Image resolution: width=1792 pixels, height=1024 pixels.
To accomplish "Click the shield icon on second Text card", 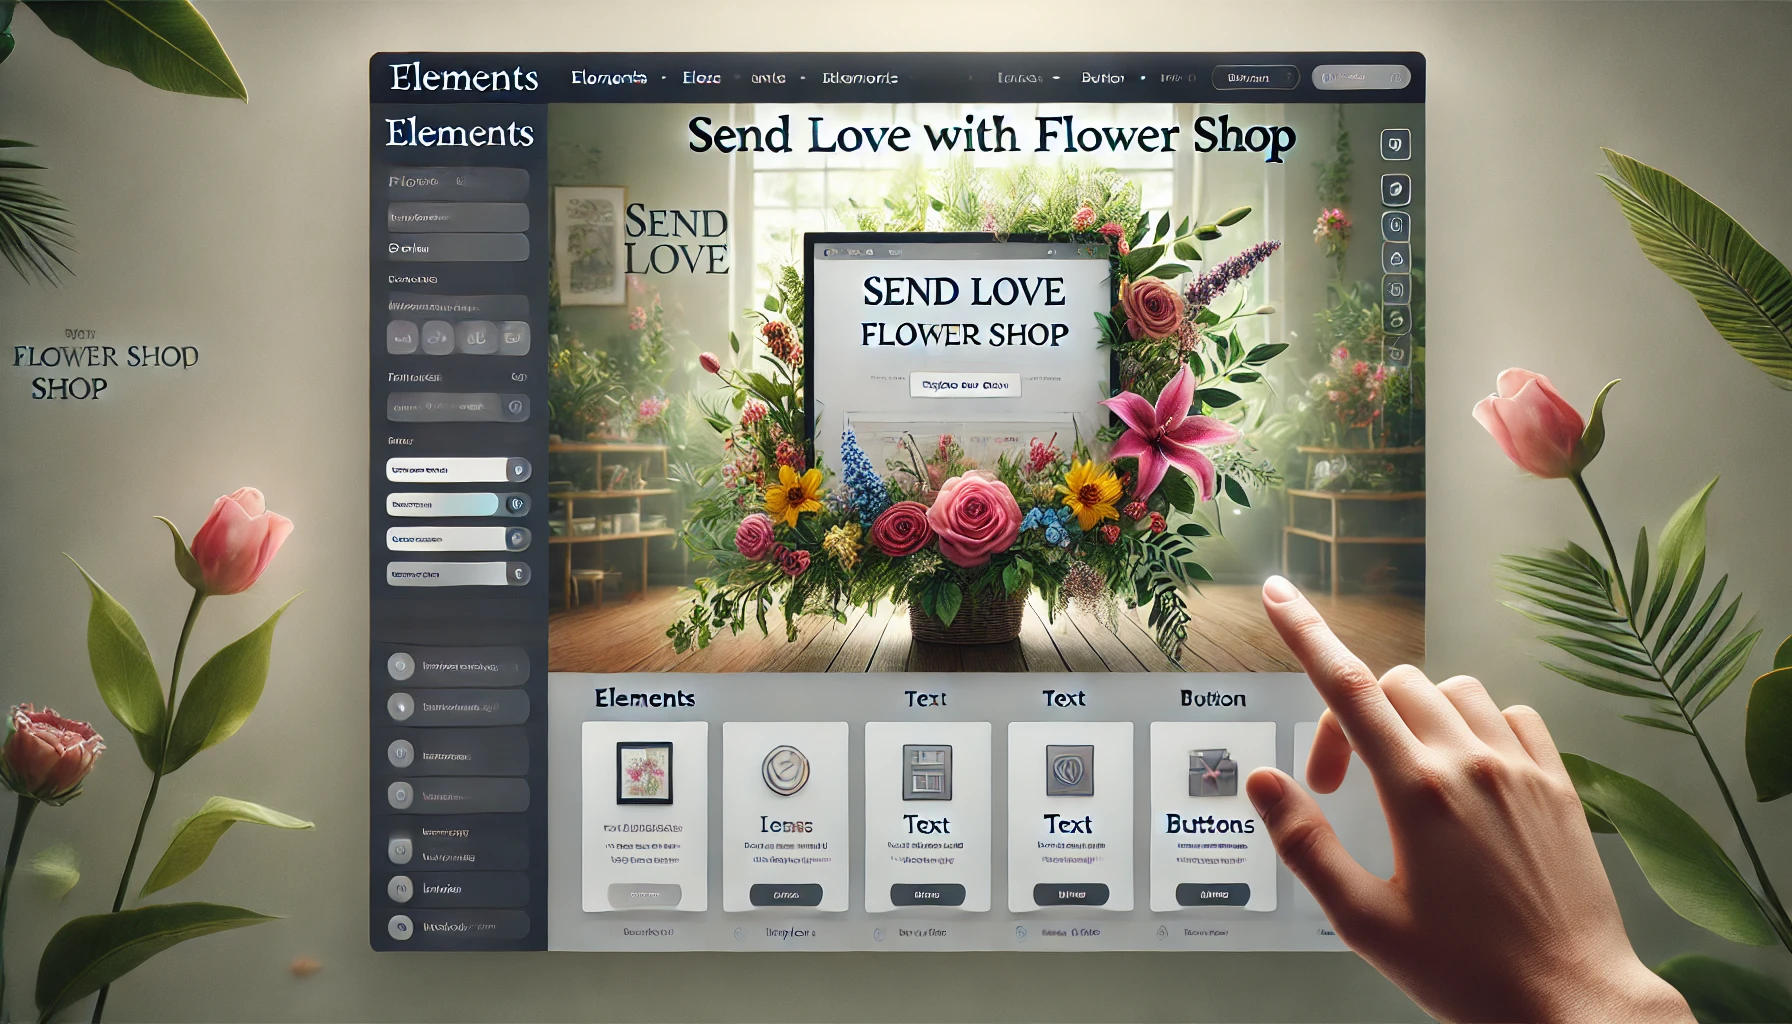I will tap(1069, 771).
